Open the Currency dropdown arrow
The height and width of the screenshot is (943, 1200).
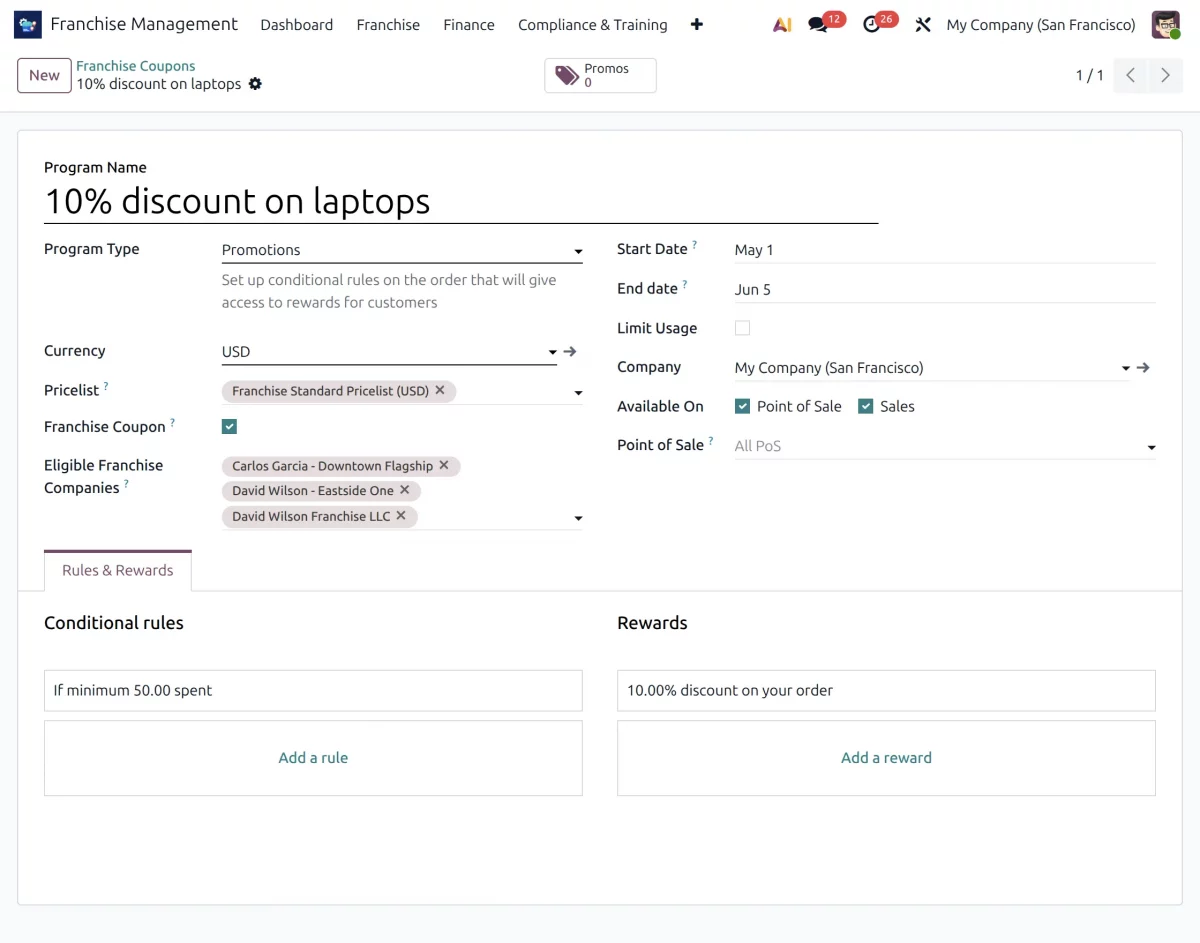pyautogui.click(x=552, y=352)
